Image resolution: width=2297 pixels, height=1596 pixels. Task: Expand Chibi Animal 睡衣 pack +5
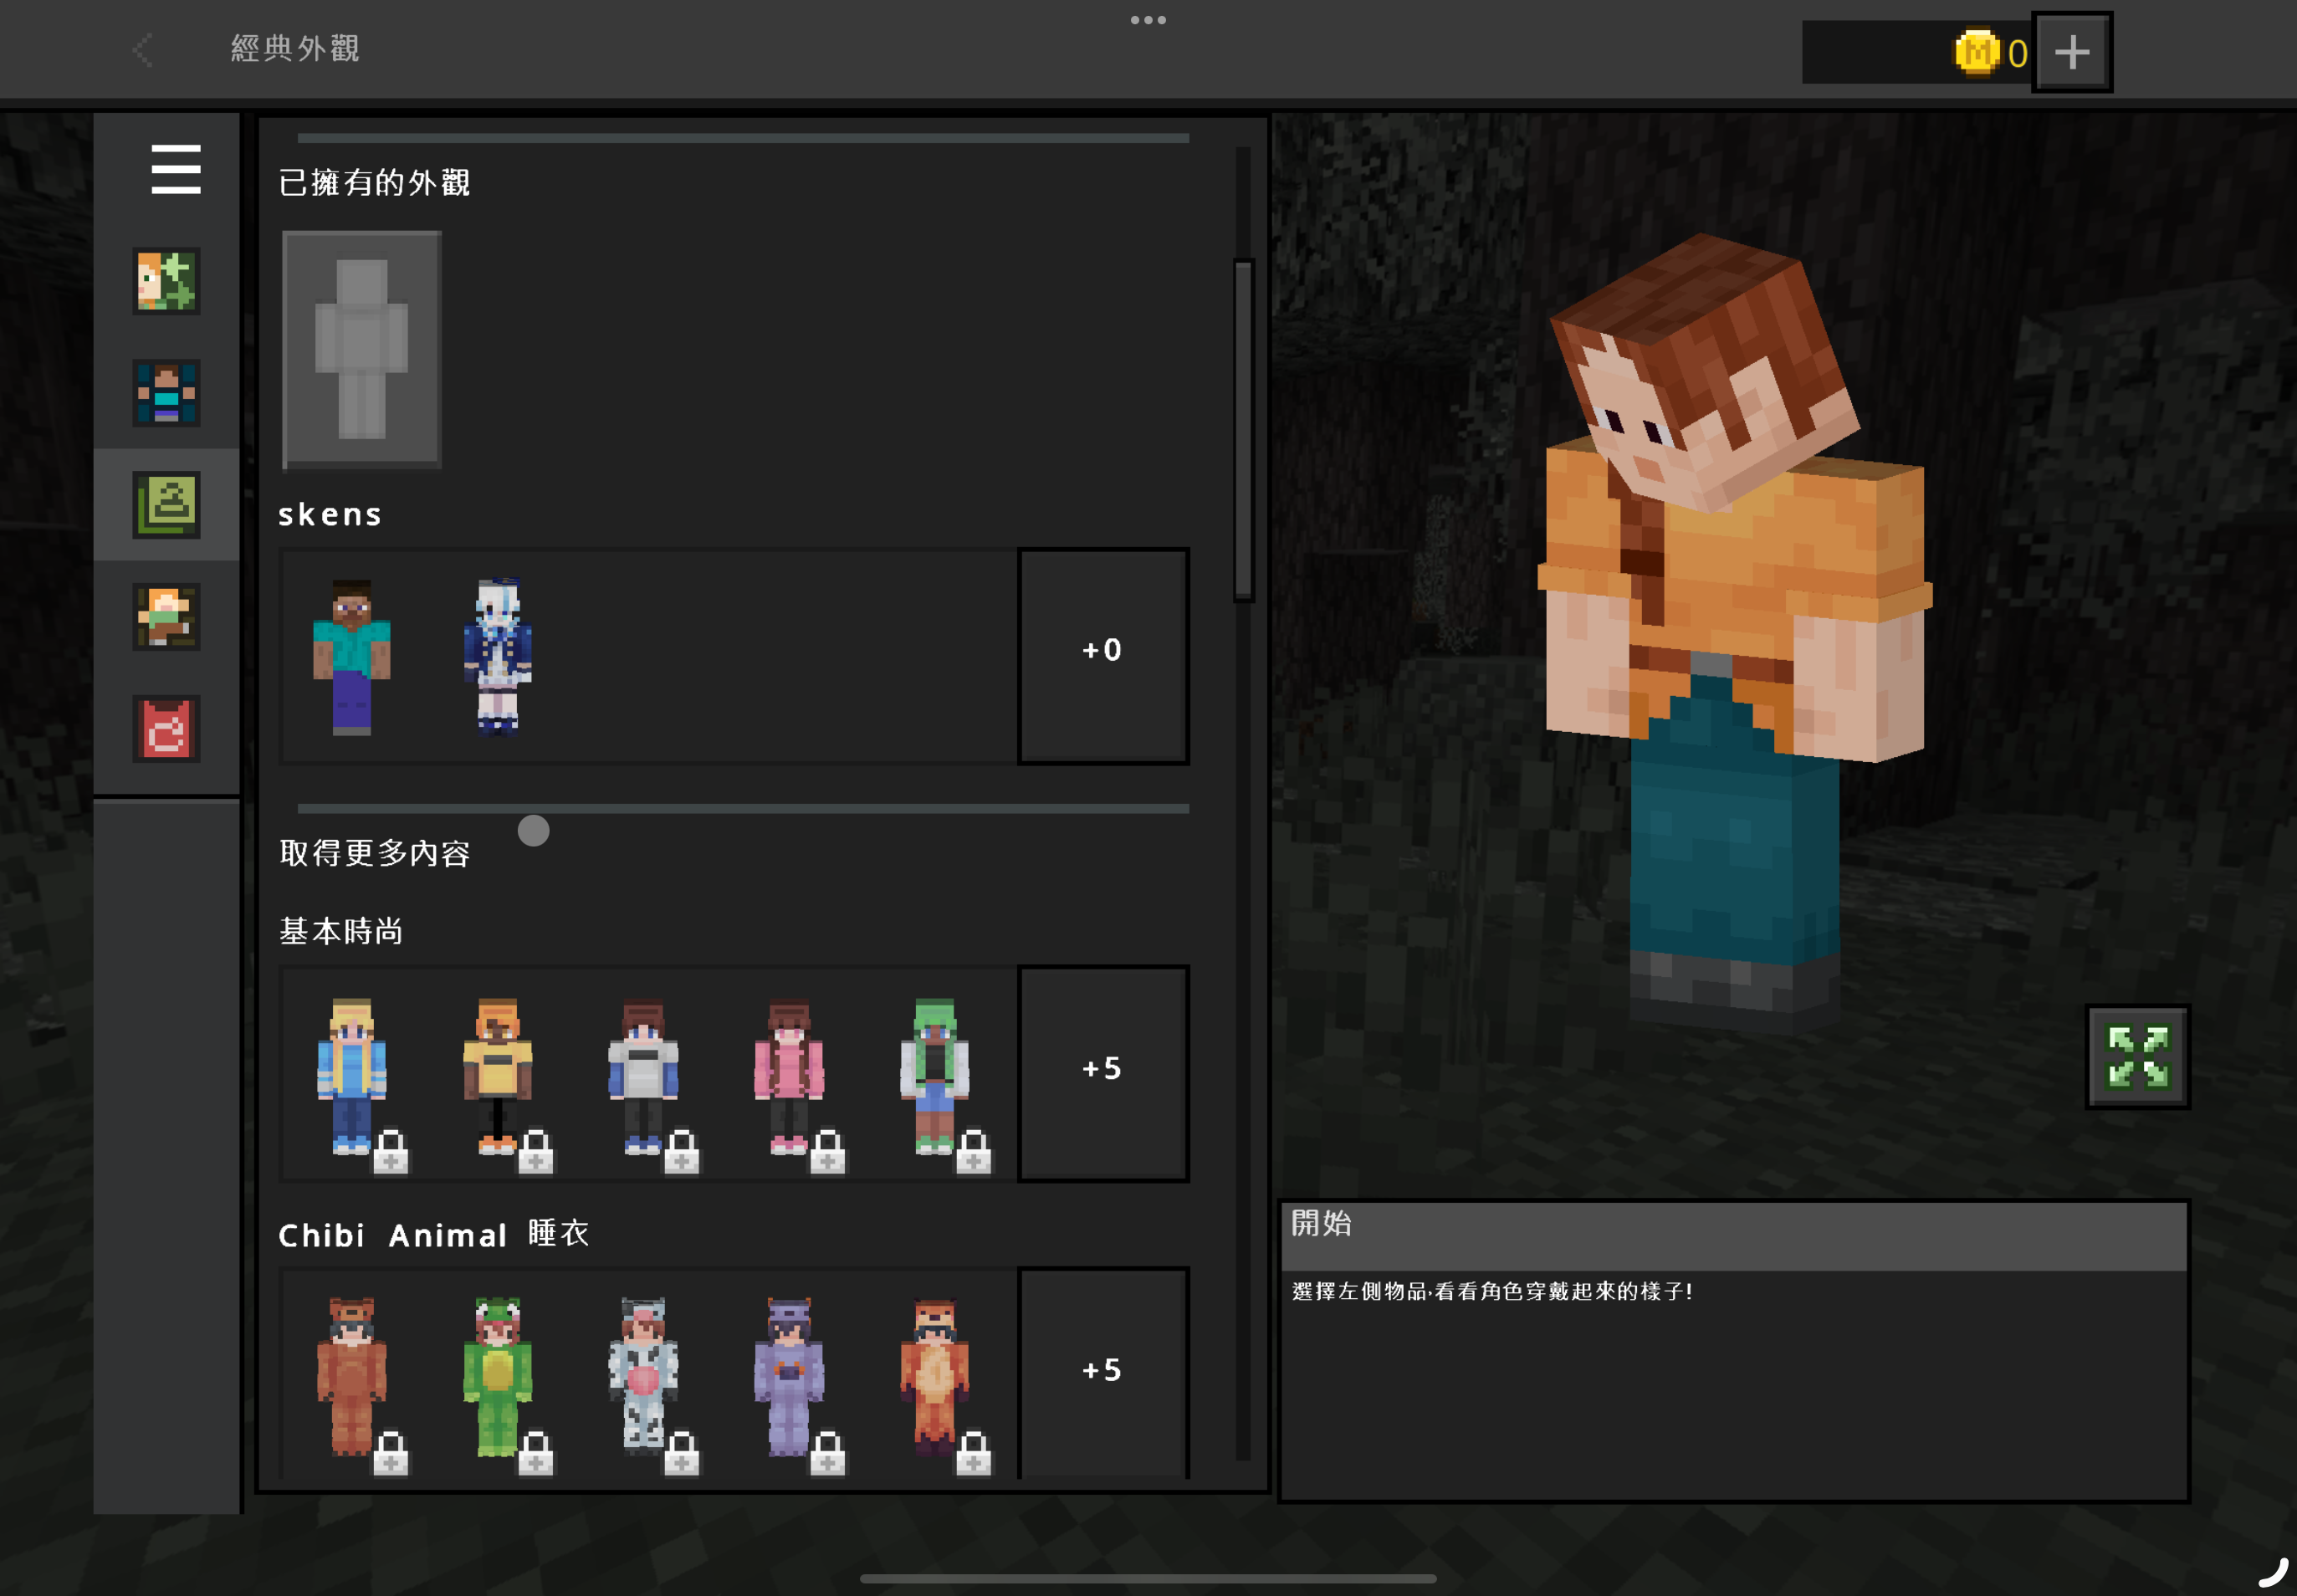pyautogui.click(x=1102, y=1372)
